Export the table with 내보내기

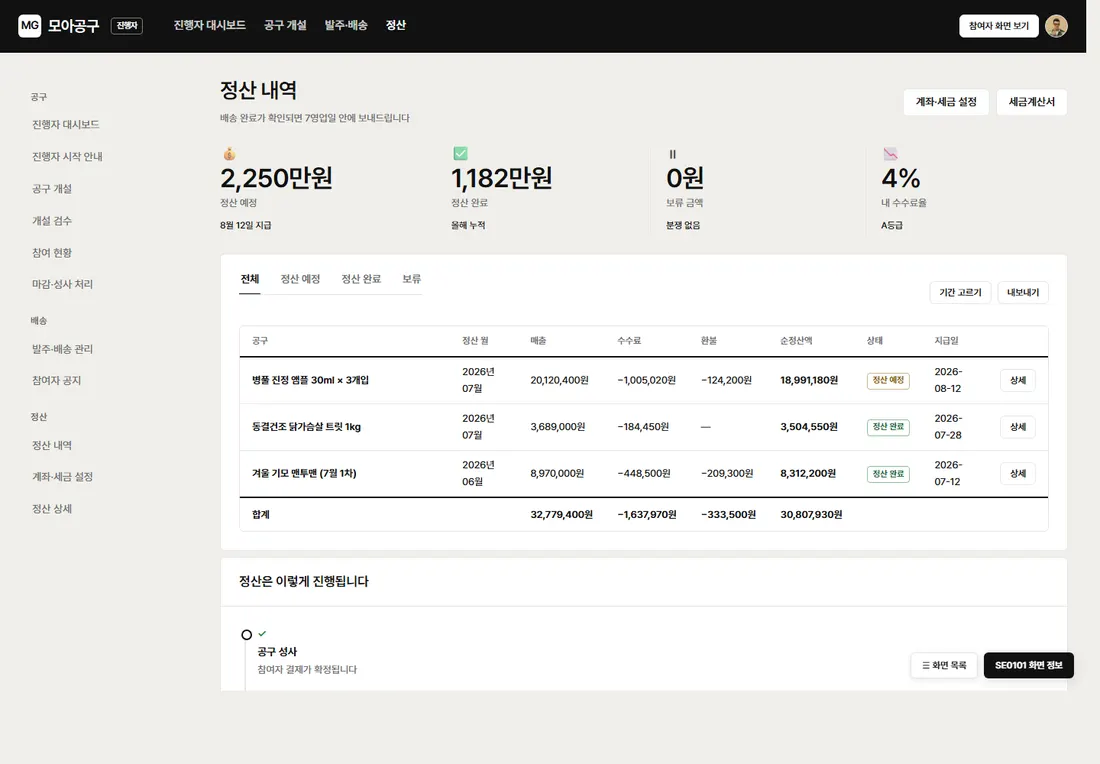(x=1023, y=293)
